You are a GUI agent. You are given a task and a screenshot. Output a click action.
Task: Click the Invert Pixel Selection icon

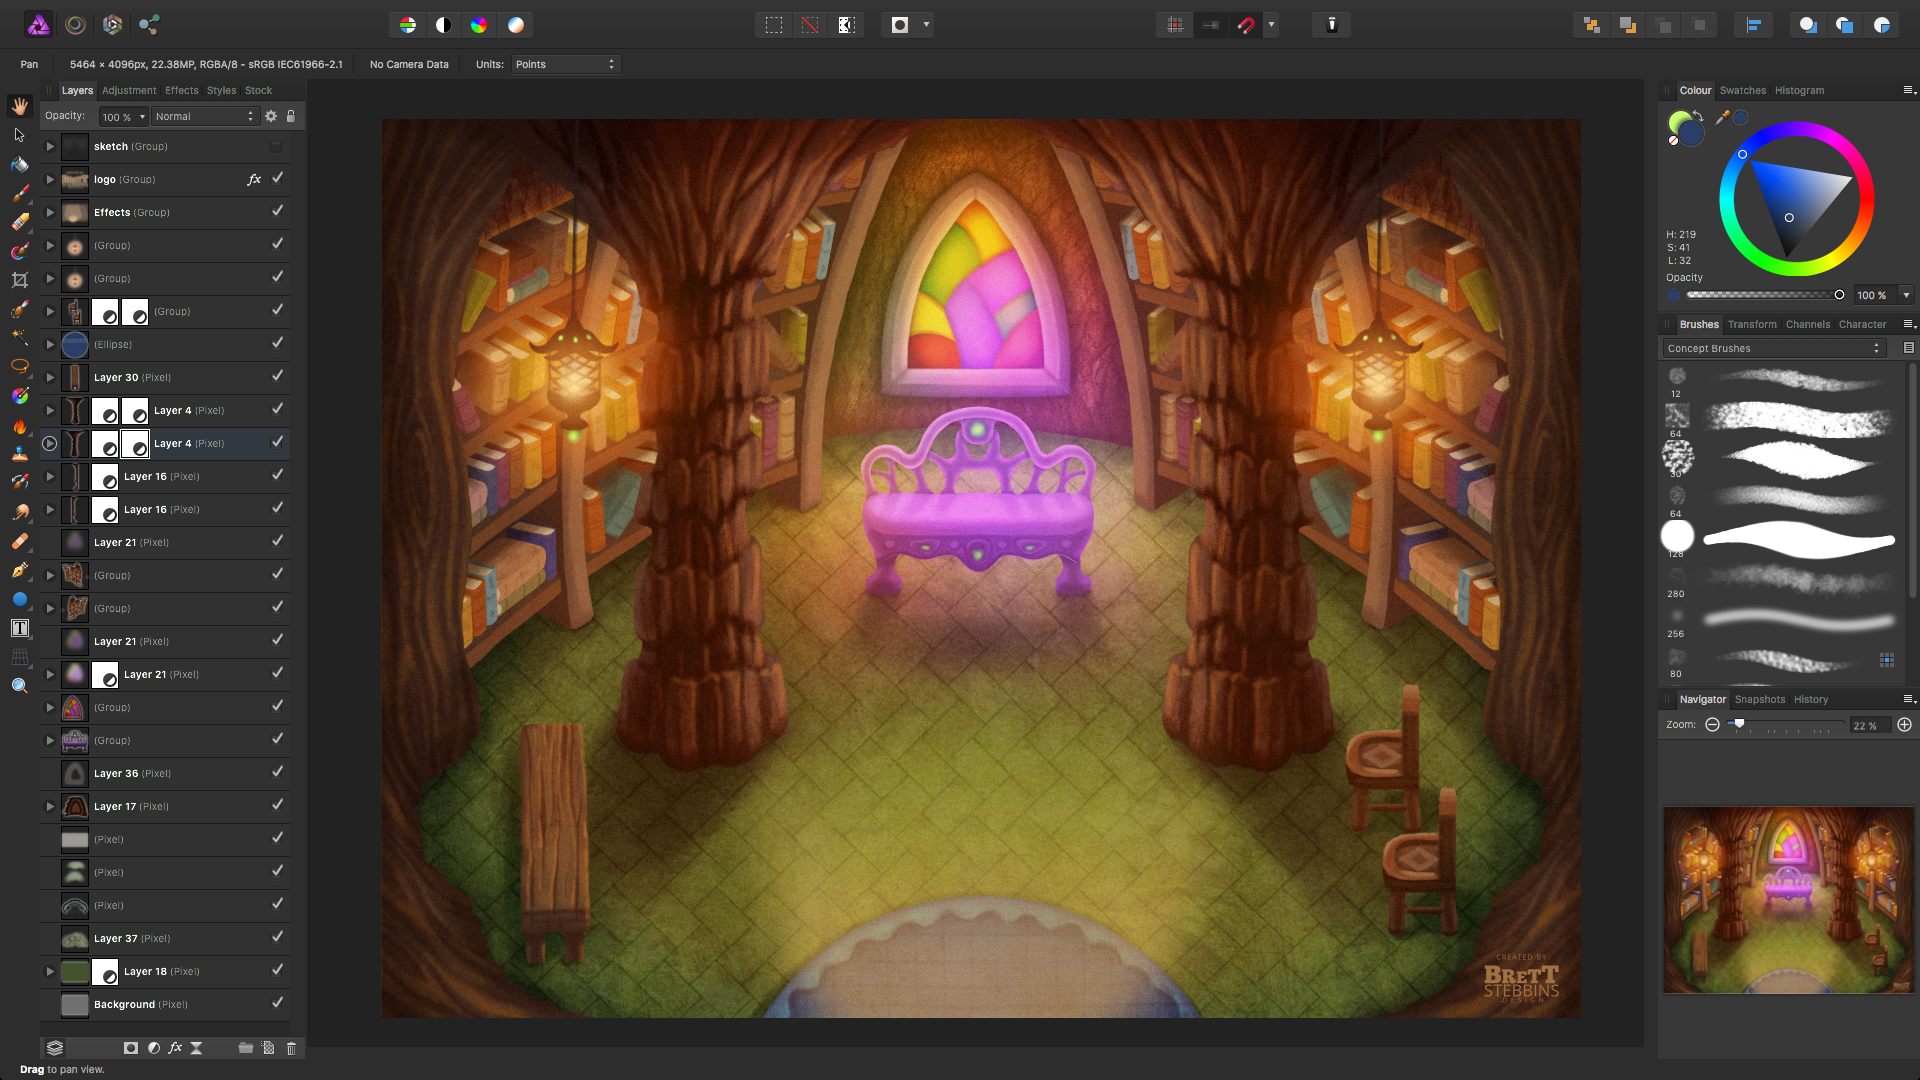[846, 25]
